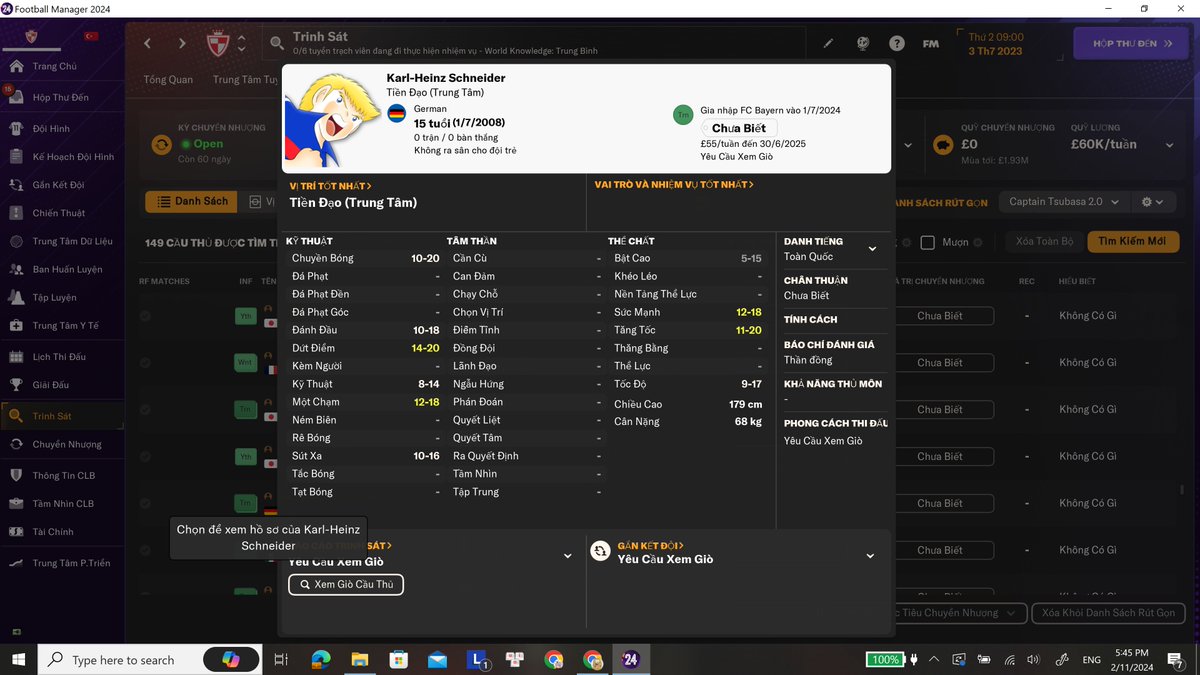
Task: Open Microsoft Edge from taskbar
Action: point(321,660)
